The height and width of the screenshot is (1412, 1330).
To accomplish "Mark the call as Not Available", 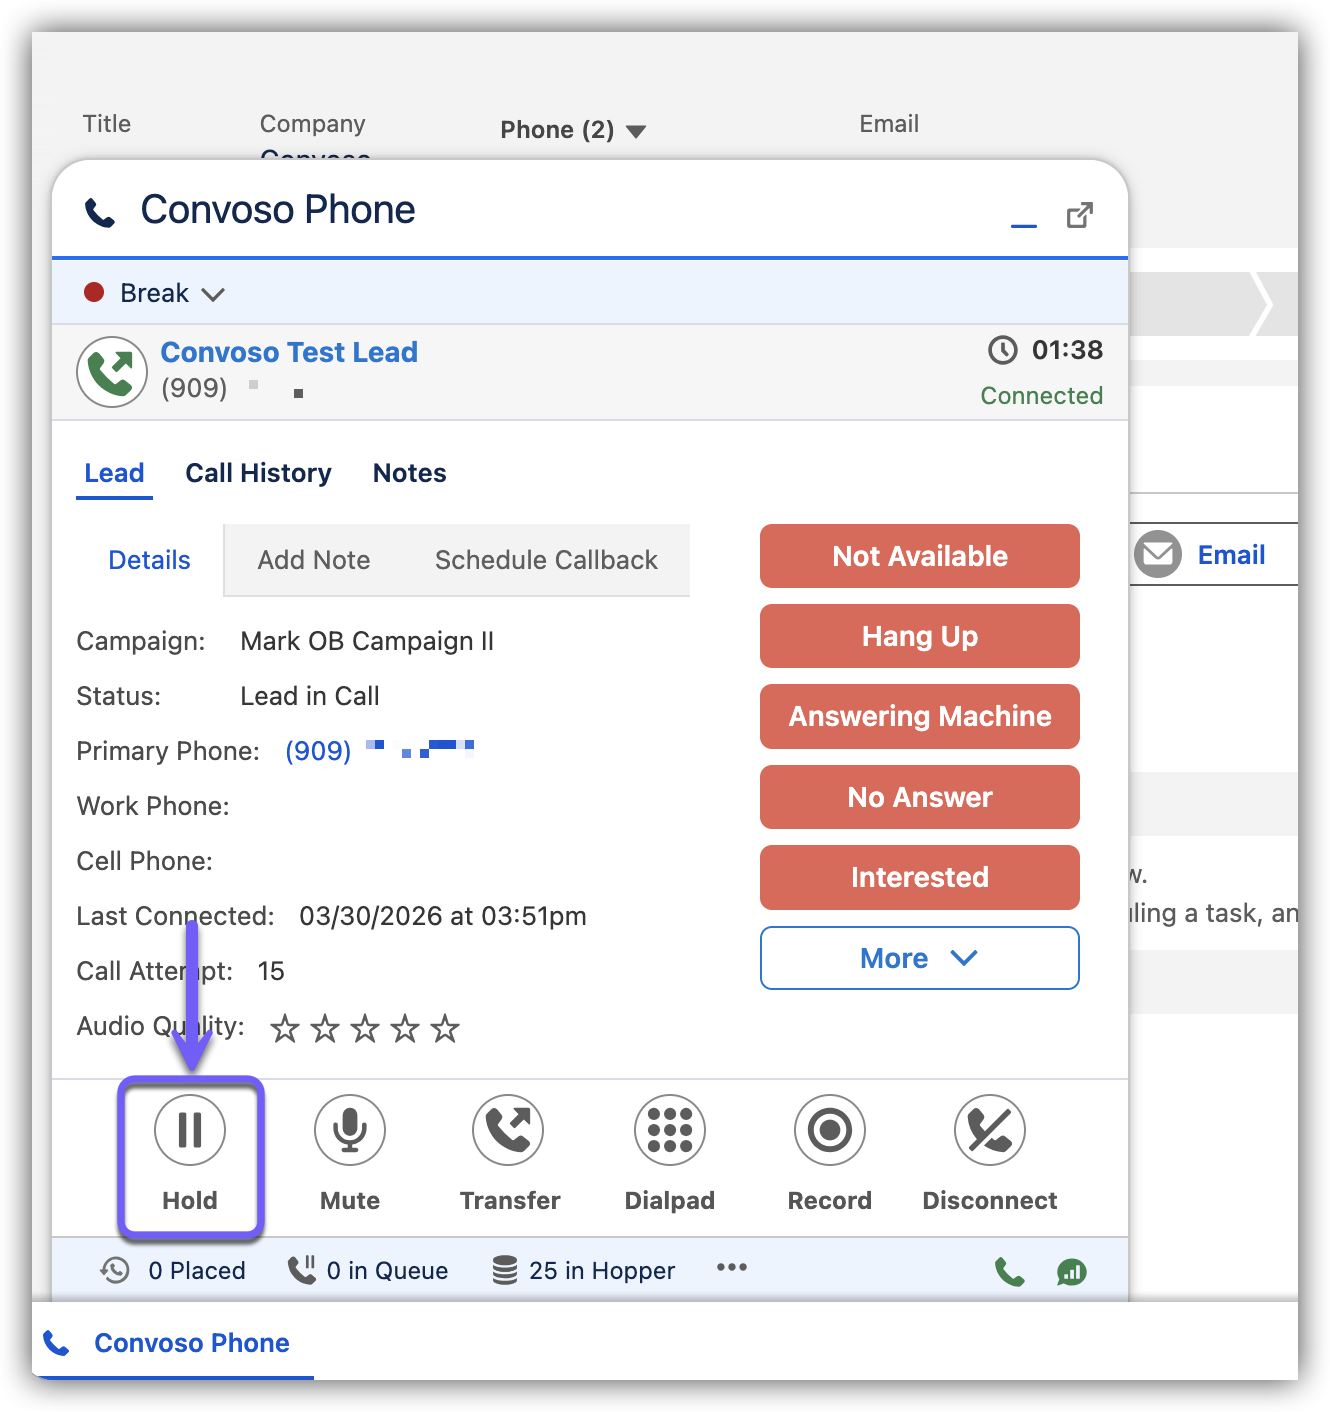I will point(919,556).
